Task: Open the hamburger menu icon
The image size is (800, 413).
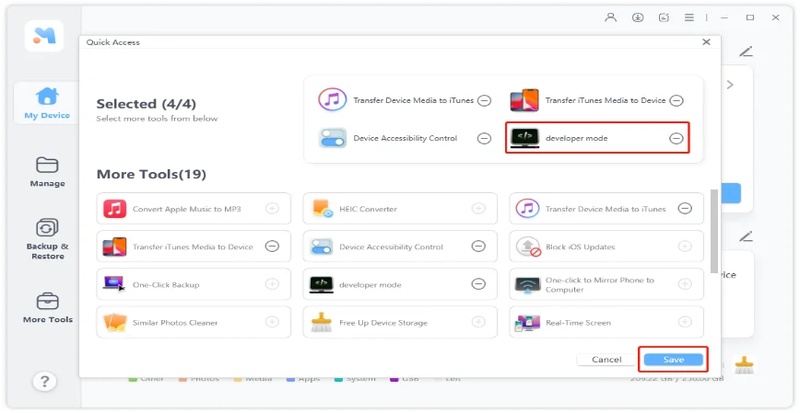Action: point(689,17)
